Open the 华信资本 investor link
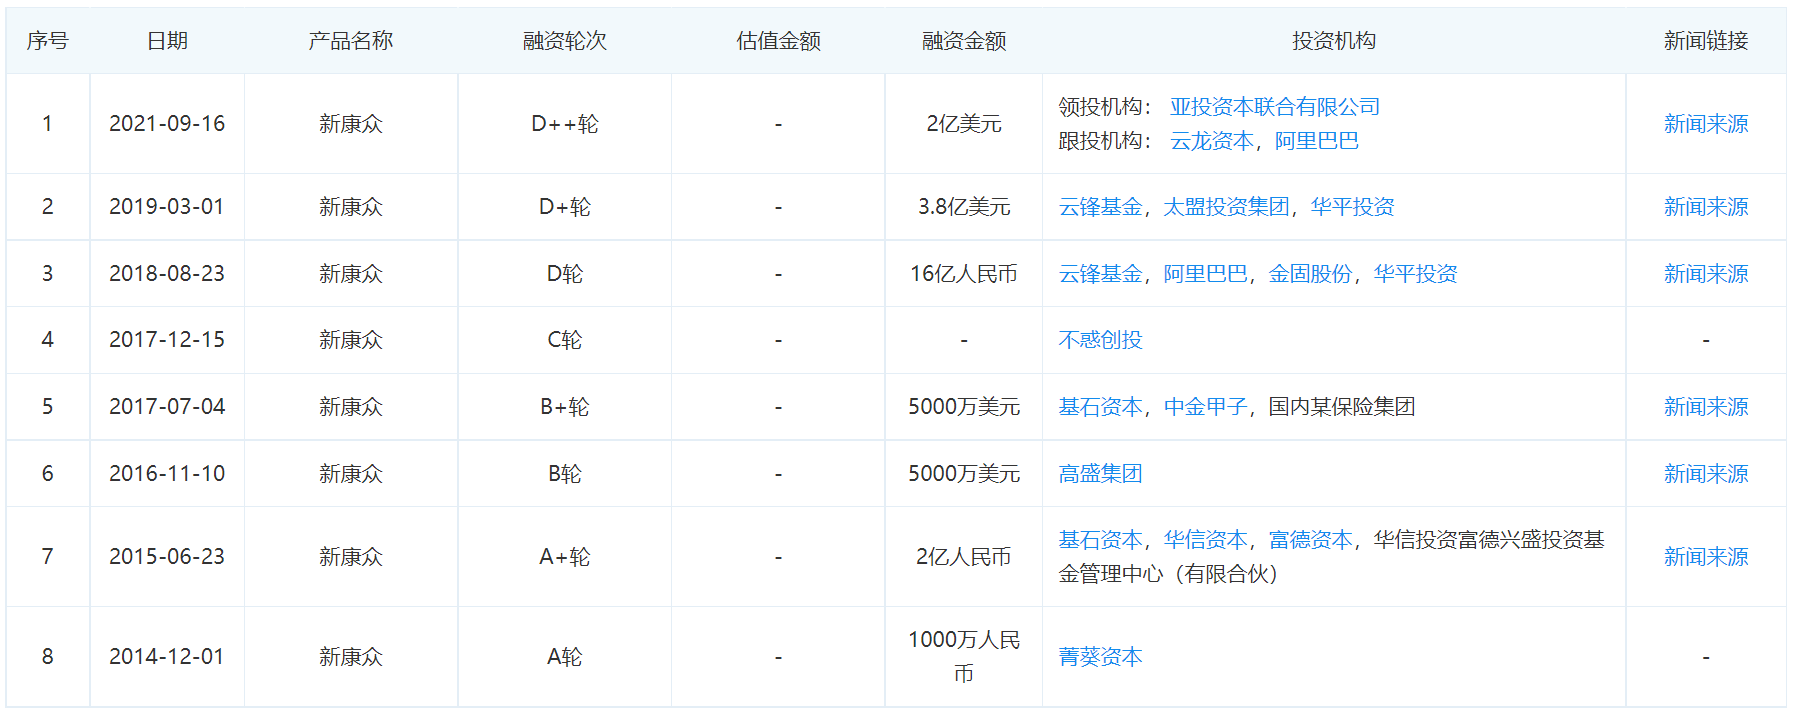The height and width of the screenshot is (715, 1795). pyautogui.click(x=1205, y=540)
